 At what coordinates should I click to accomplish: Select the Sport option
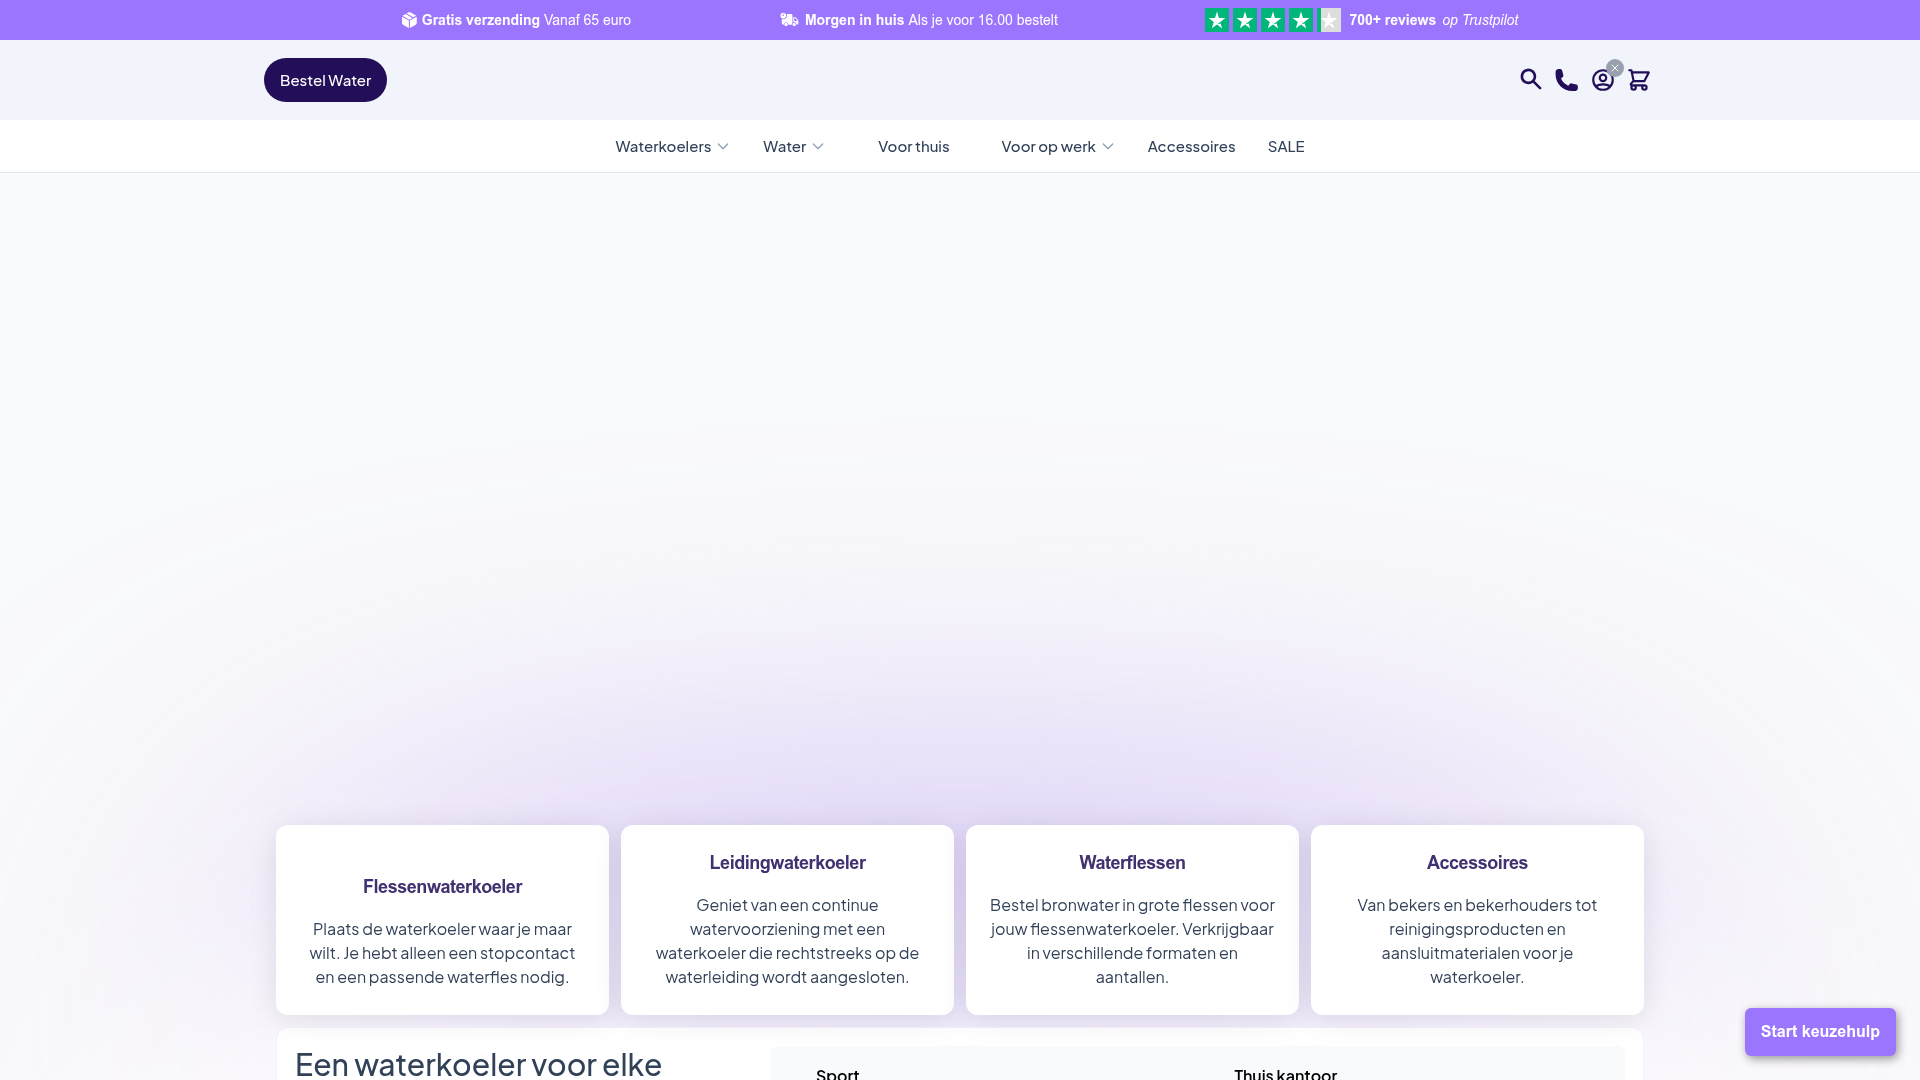coord(837,1073)
